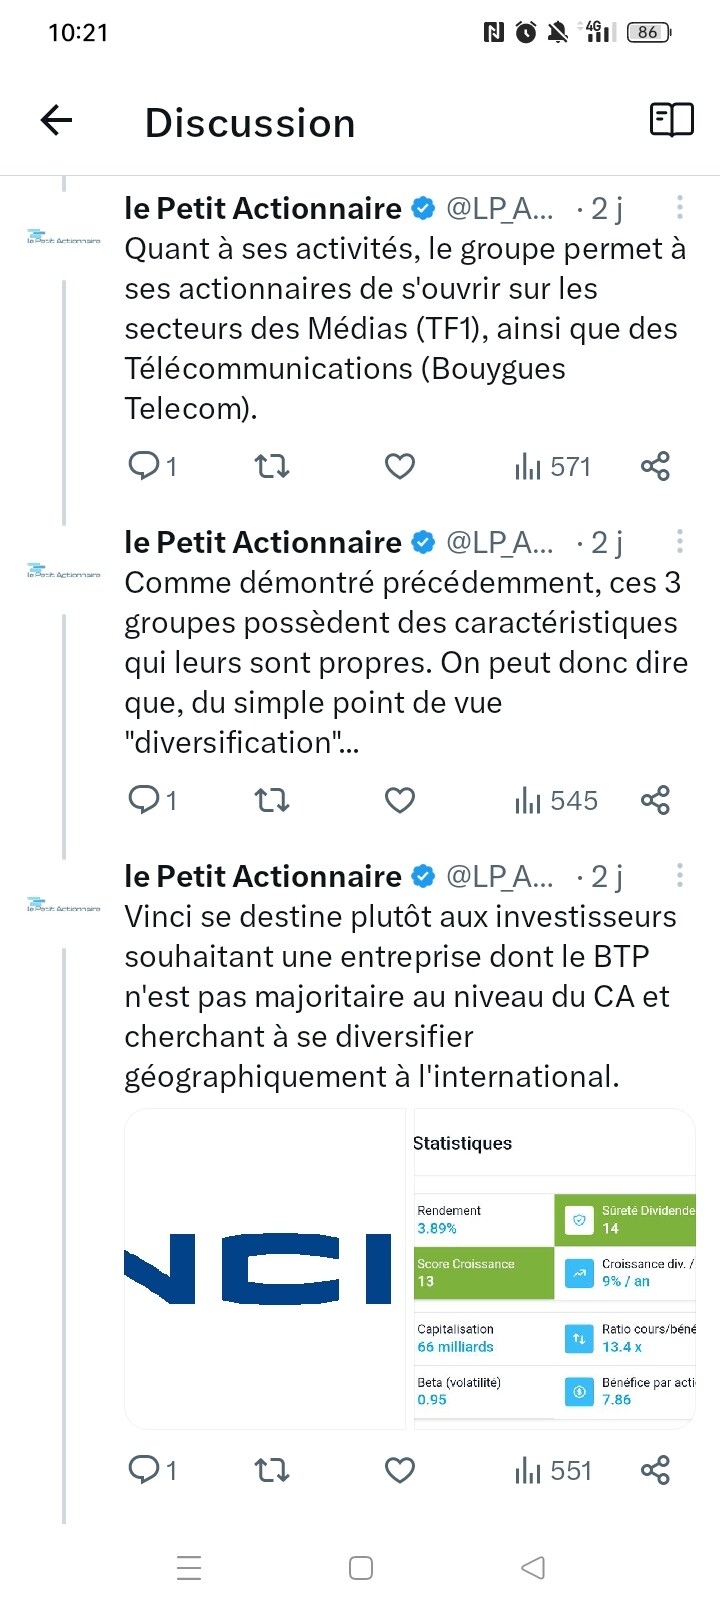Like the Bouygues Telecom tweet
The width and height of the screenshot is (720, 1612).
(x=400, y=466)
